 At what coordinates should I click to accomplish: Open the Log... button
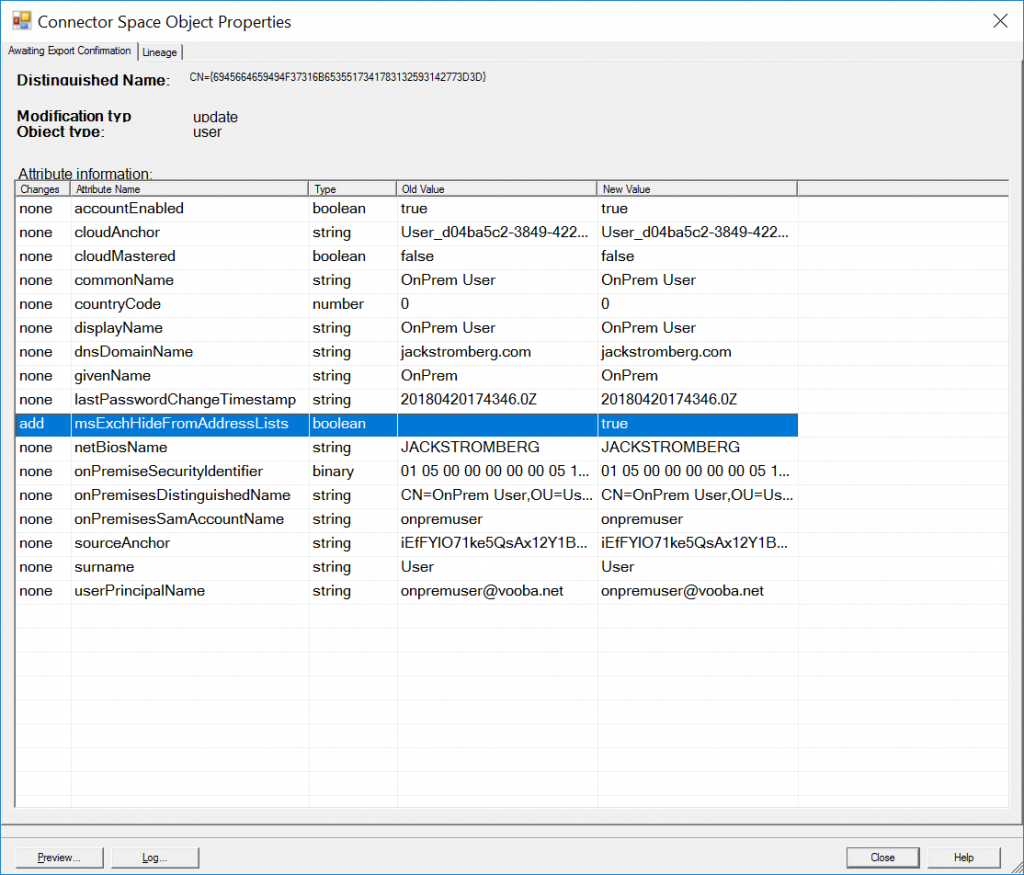pos(155,857)
